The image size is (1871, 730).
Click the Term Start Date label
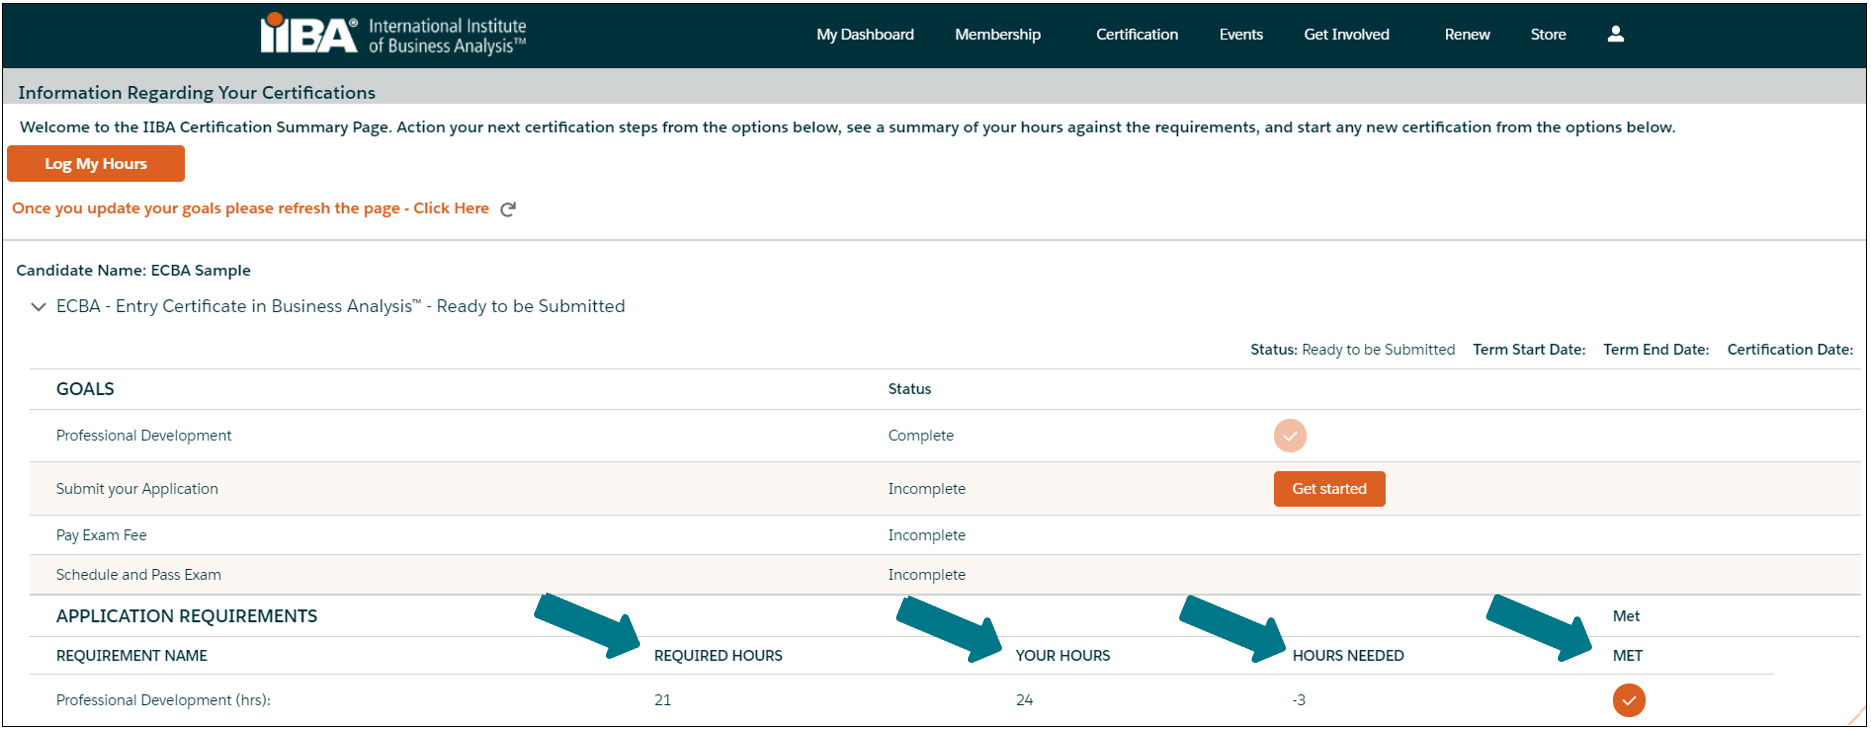pos(1529,350)
